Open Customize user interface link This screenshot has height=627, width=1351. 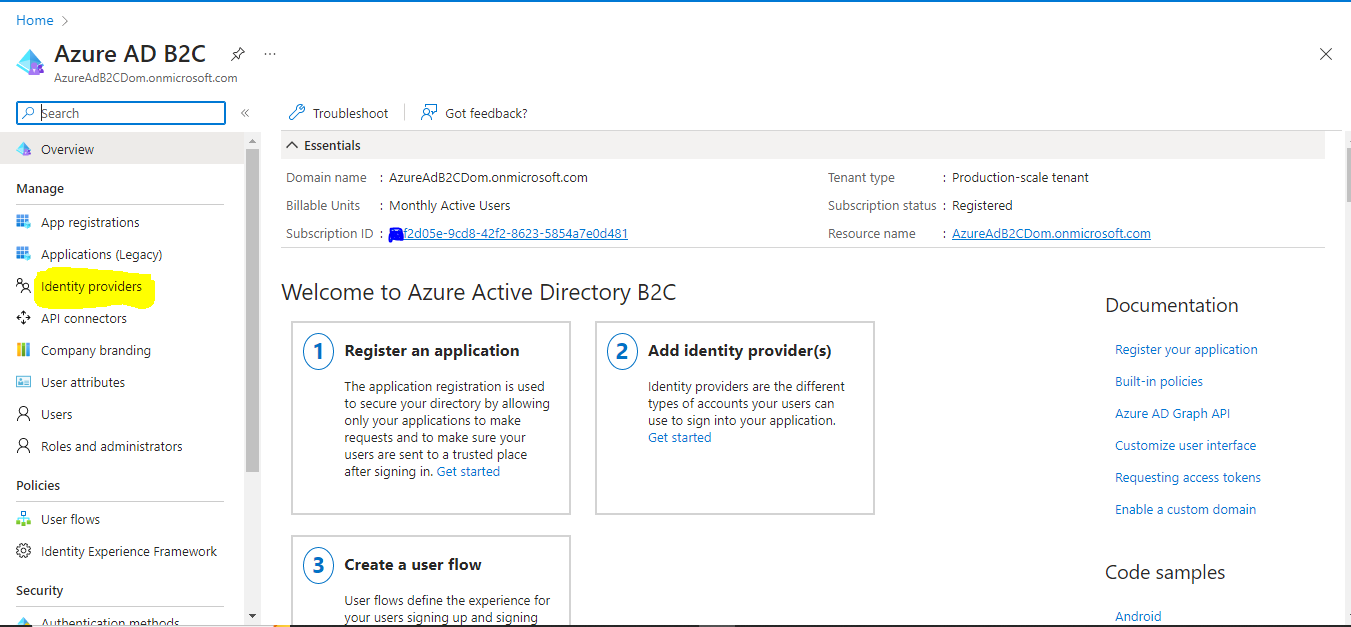[1185, 445]
